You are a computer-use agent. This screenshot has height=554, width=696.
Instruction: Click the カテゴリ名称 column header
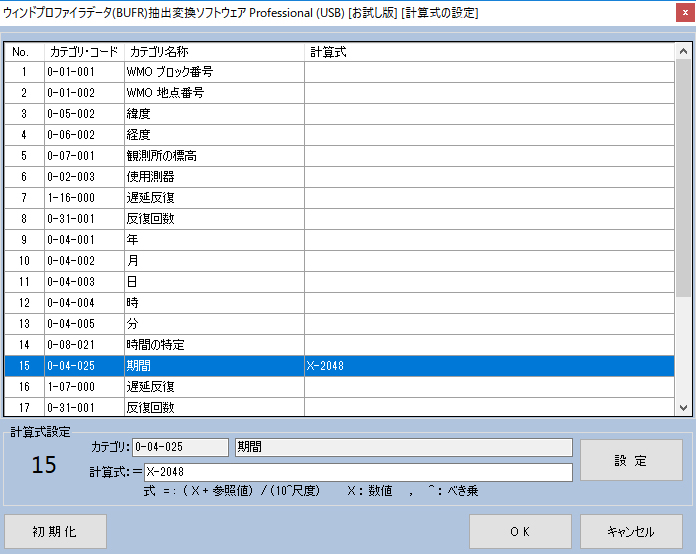point(214,51)
